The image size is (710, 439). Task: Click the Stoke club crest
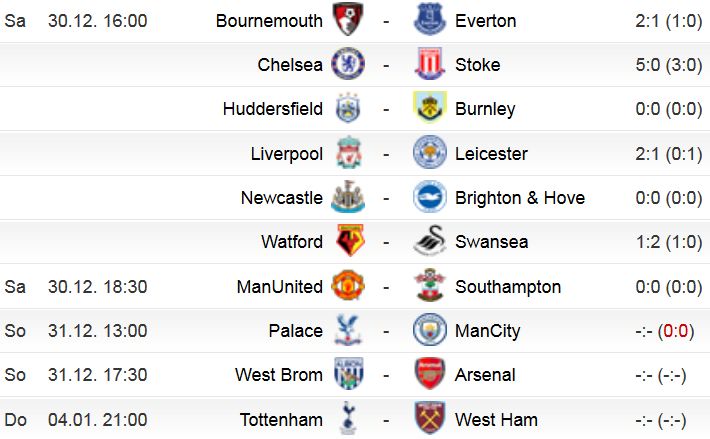pyautogui.click(x=430, y=63)
